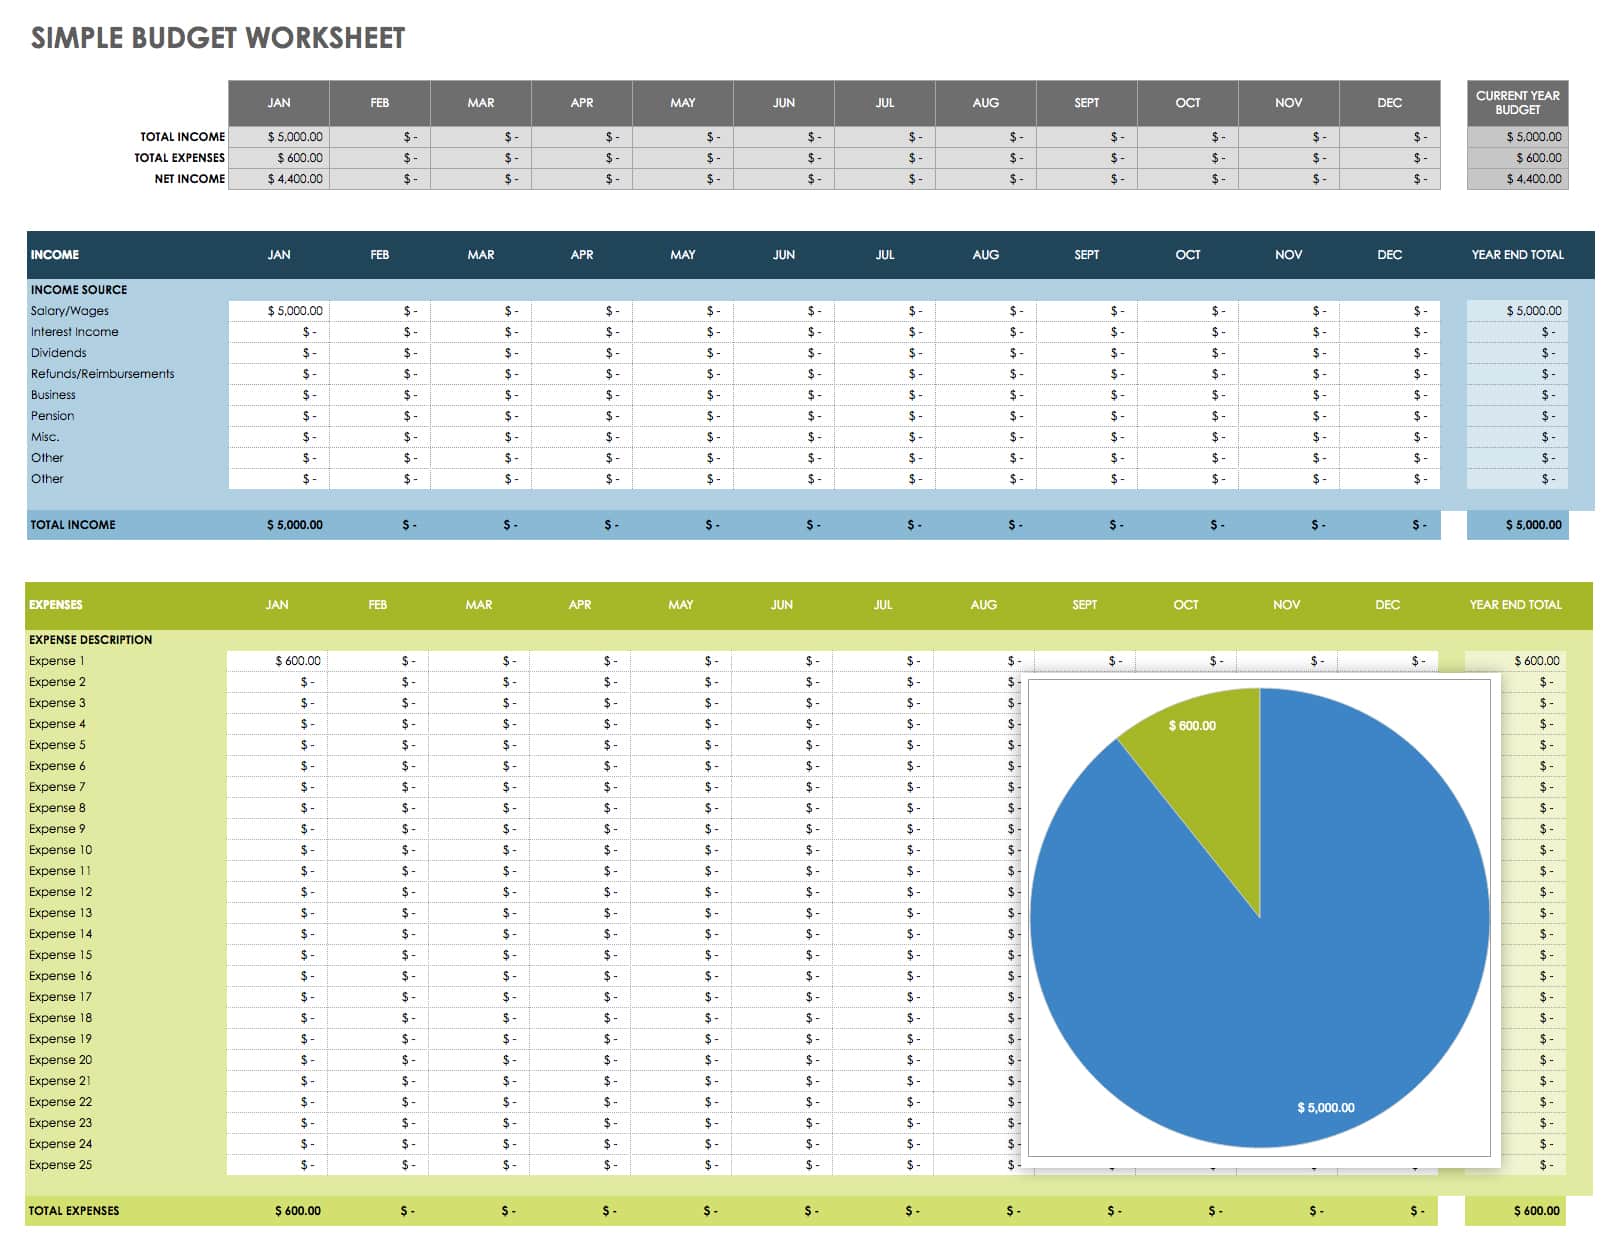Select the Expense 25 row label
The image size is (1612, 1245).
pos(60,1165)
